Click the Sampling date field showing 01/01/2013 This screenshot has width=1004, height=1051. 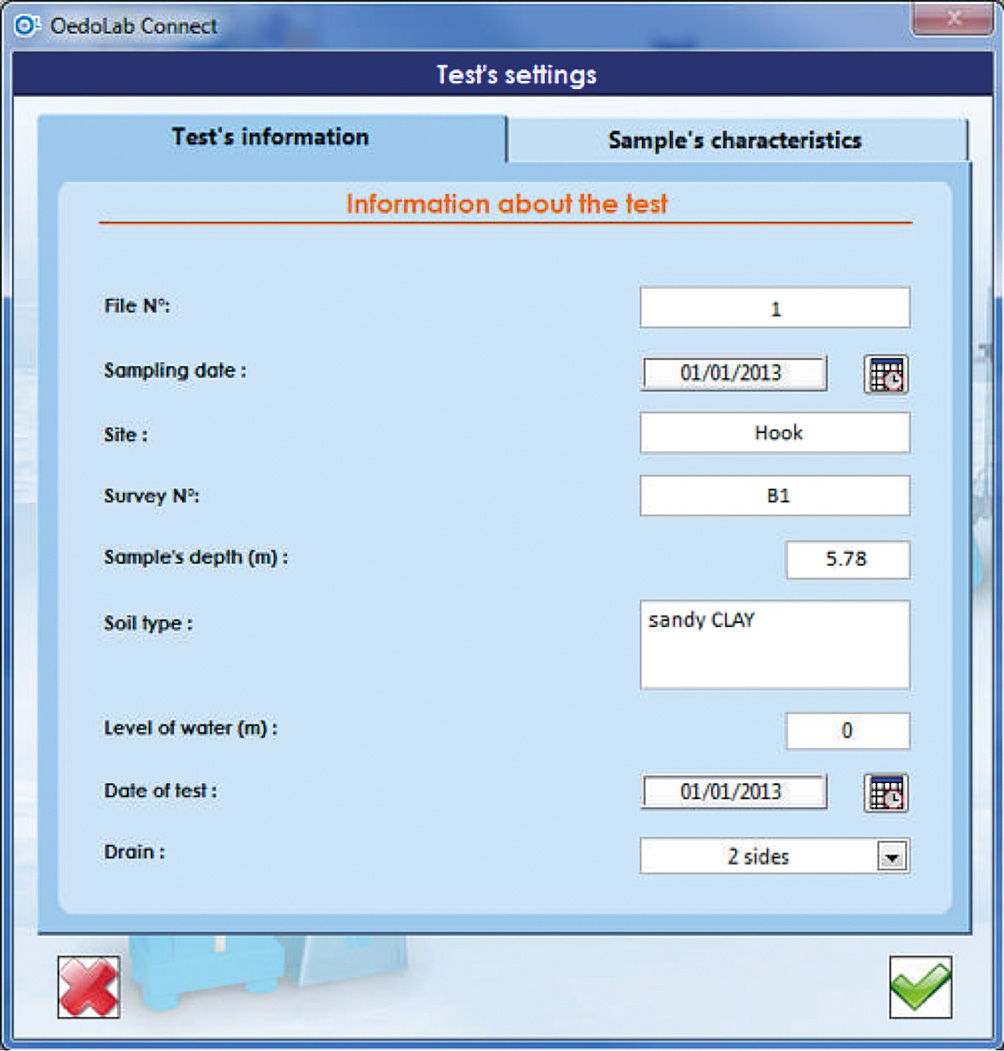pyautogui.click(x=734, y=373)
